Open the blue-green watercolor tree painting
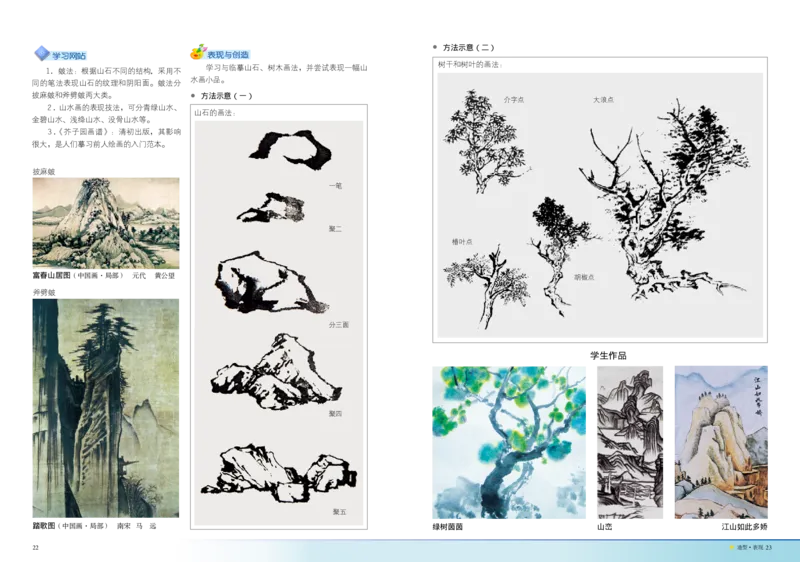 pos(511,440)
